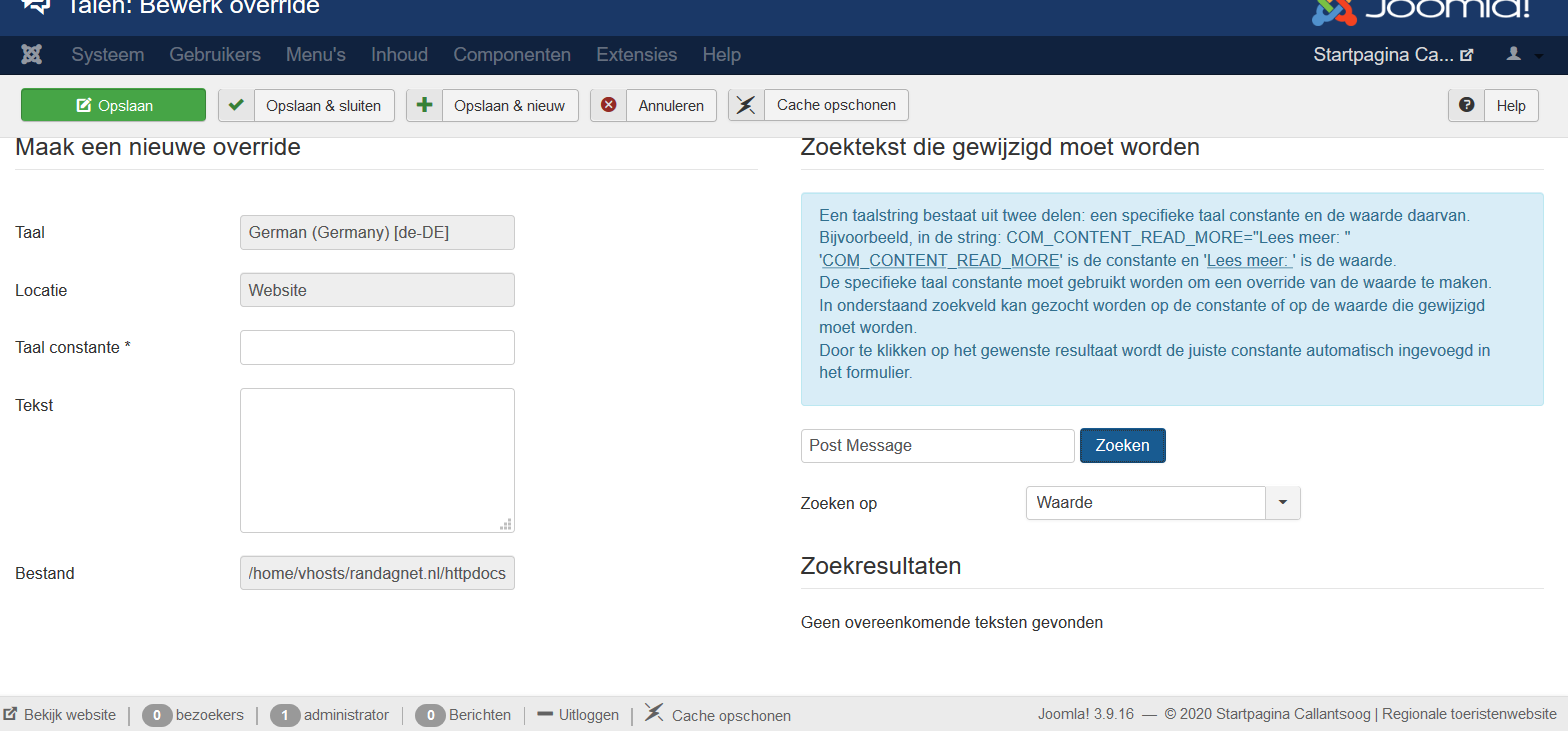Open the Systeem menu
The image size is (1568, 731).
click(108, 55)
